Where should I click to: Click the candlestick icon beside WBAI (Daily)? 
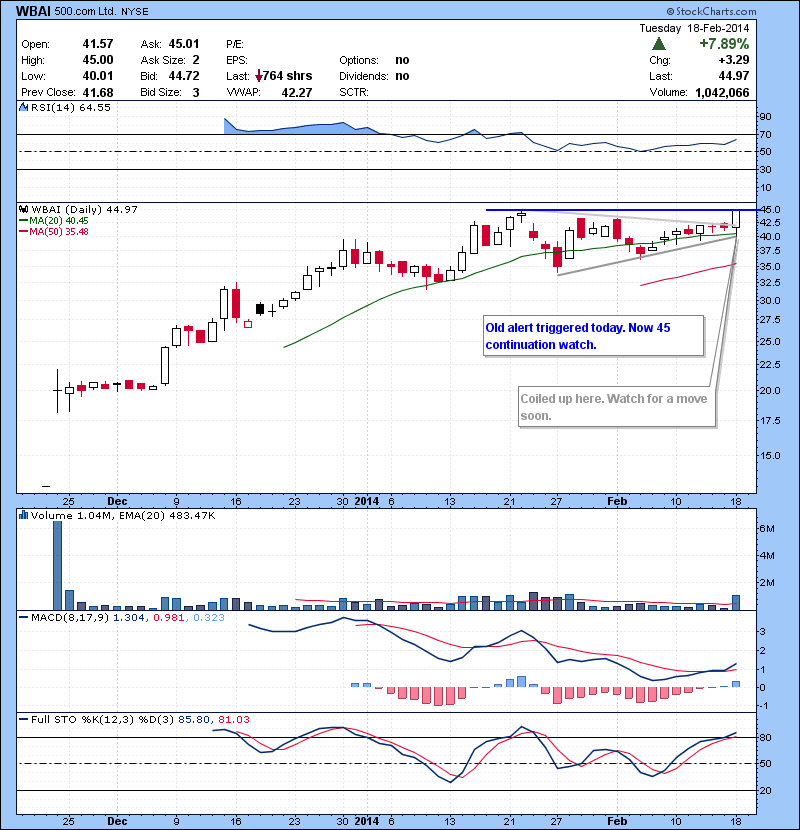point(24,209)
